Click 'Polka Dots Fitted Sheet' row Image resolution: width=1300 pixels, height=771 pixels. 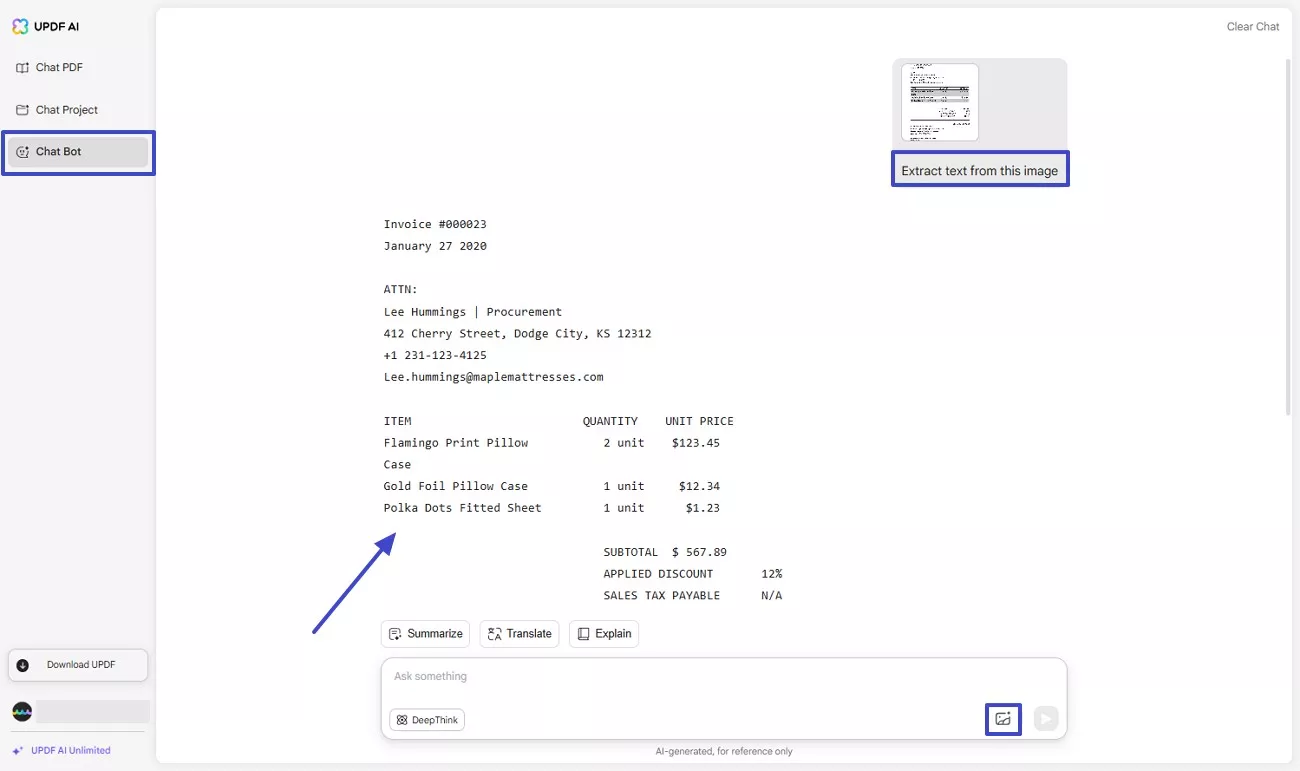point(552,508)
